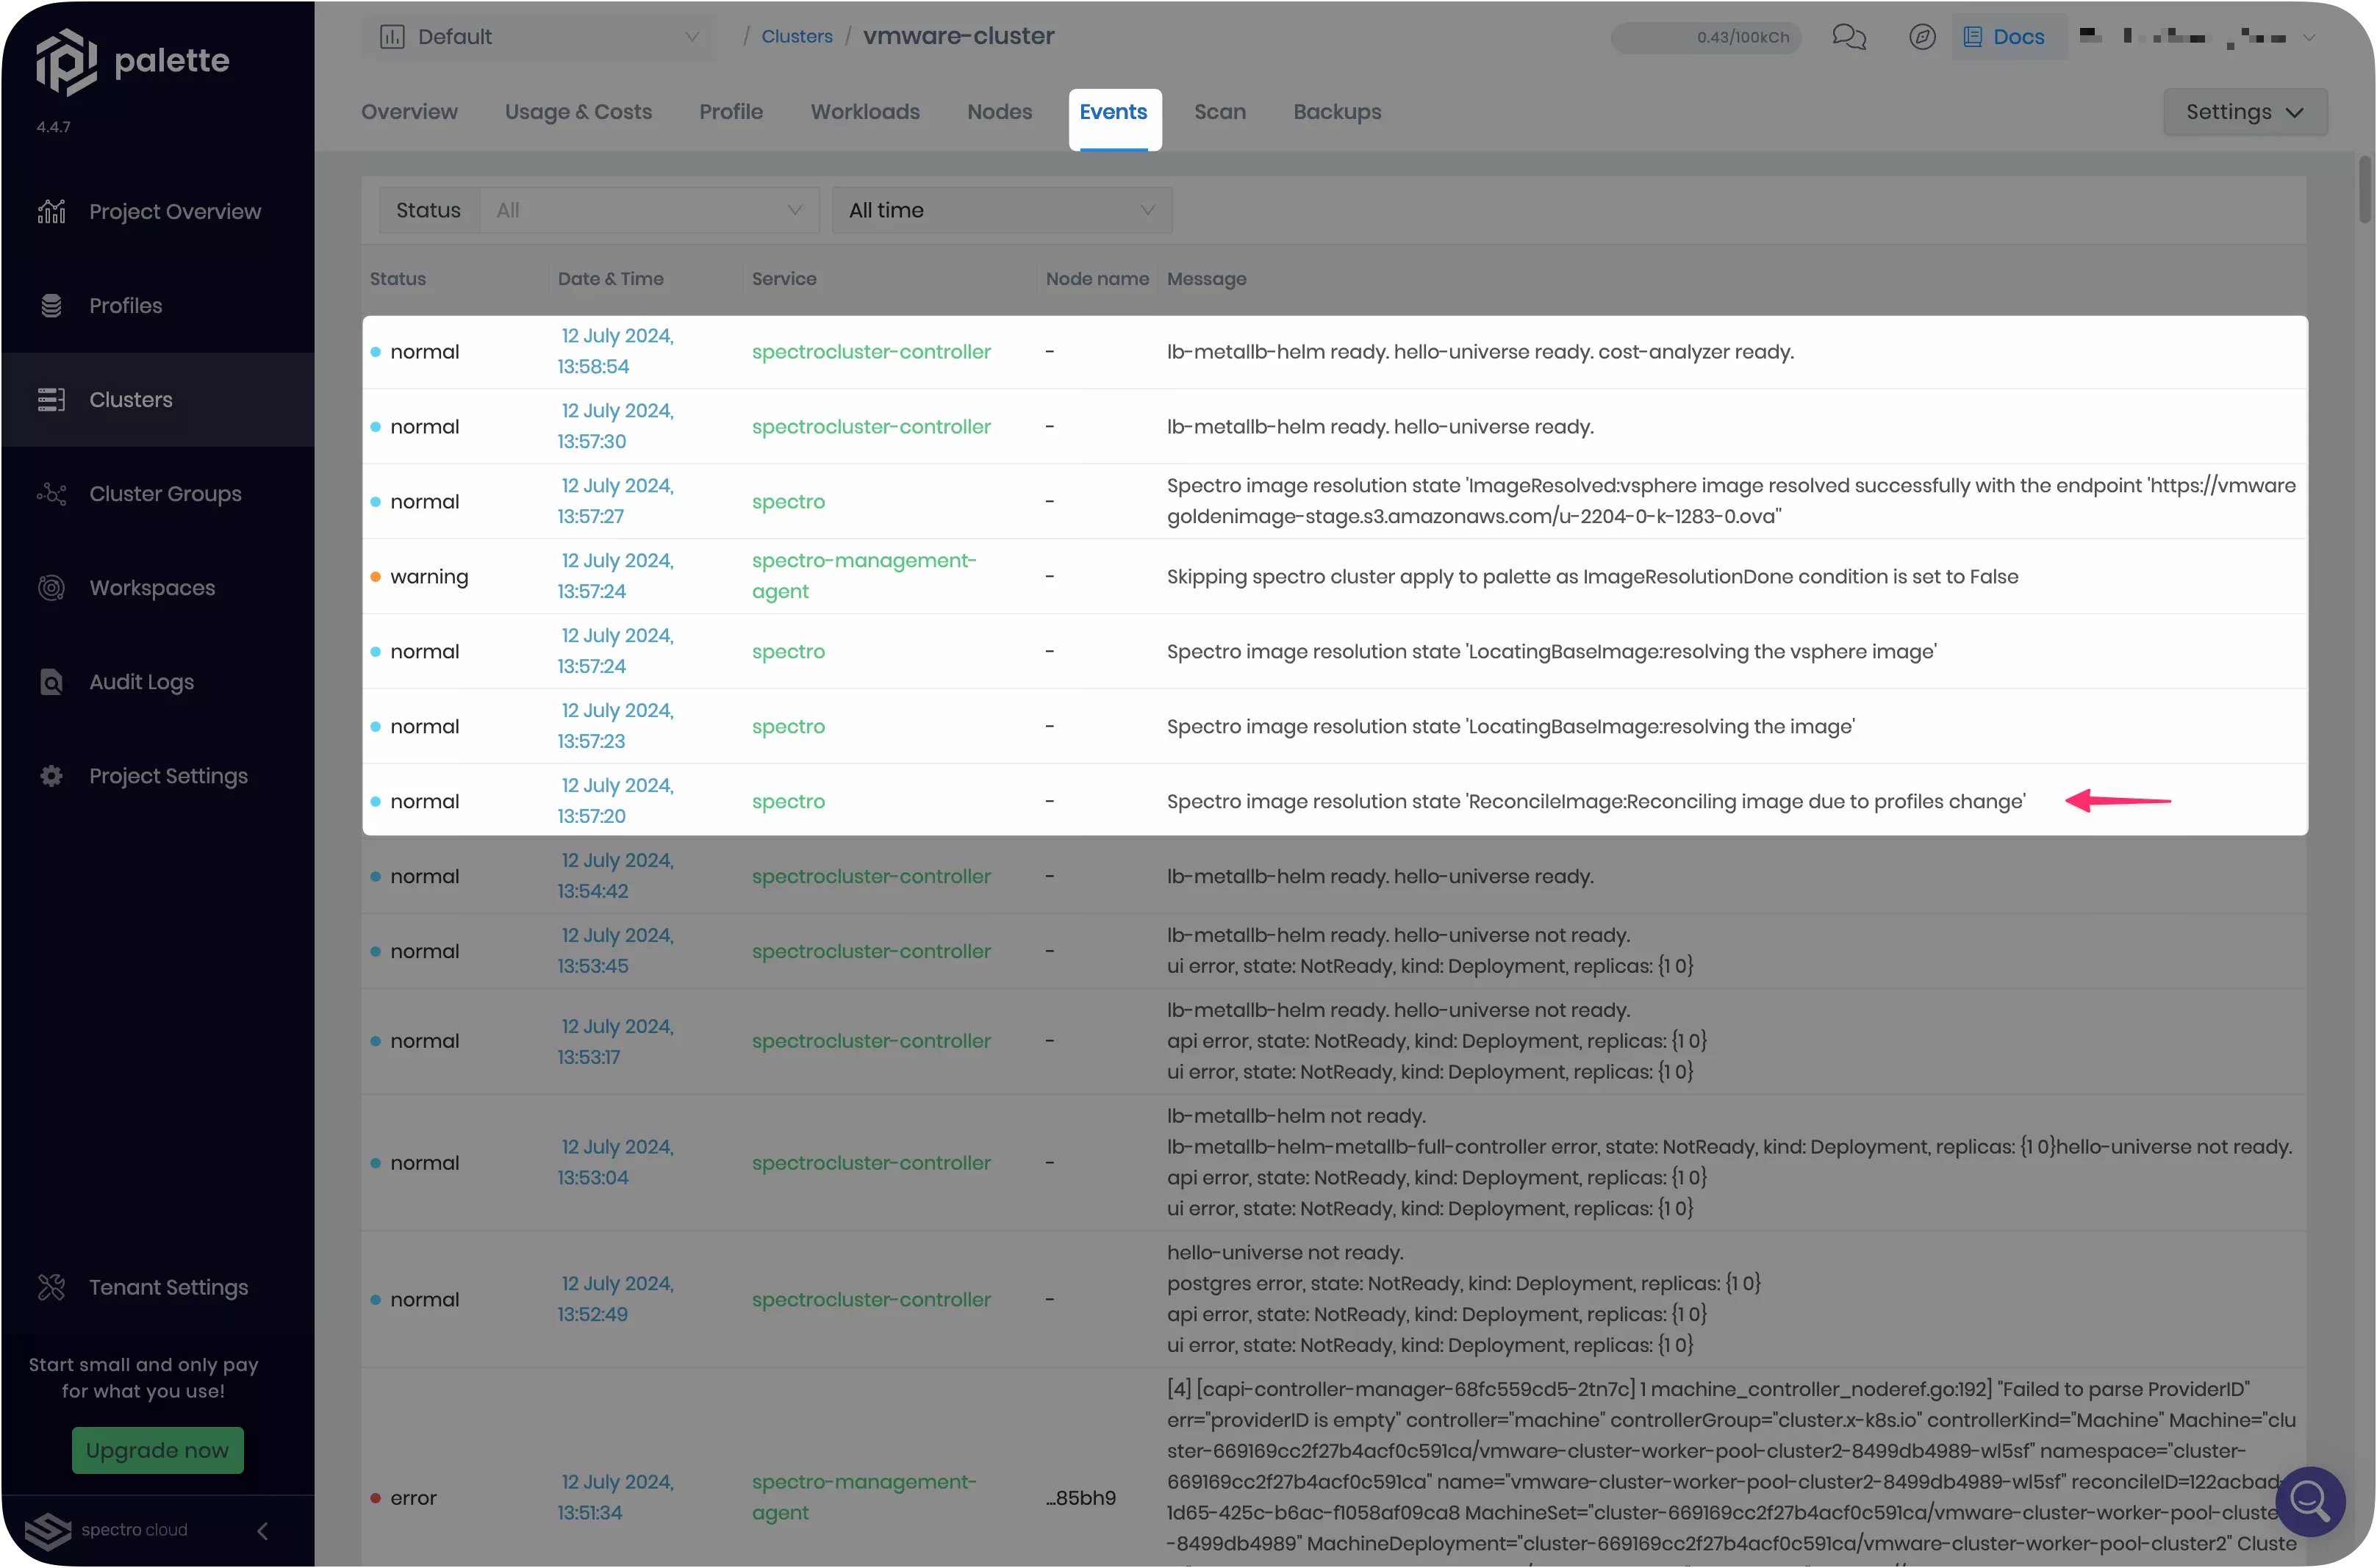Open the Status All filter dropdown
This screenshot has height=1568, width=2377.
[650, 210]
